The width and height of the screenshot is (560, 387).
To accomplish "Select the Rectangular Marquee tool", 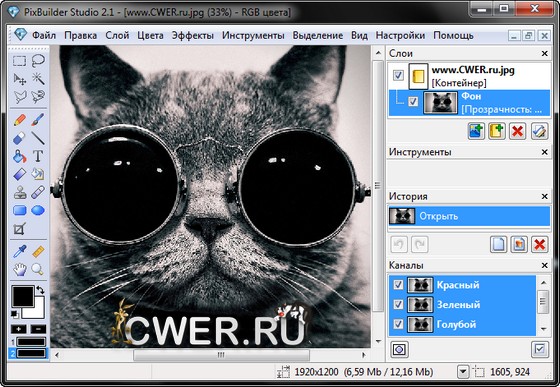I will tap(19, 61).
